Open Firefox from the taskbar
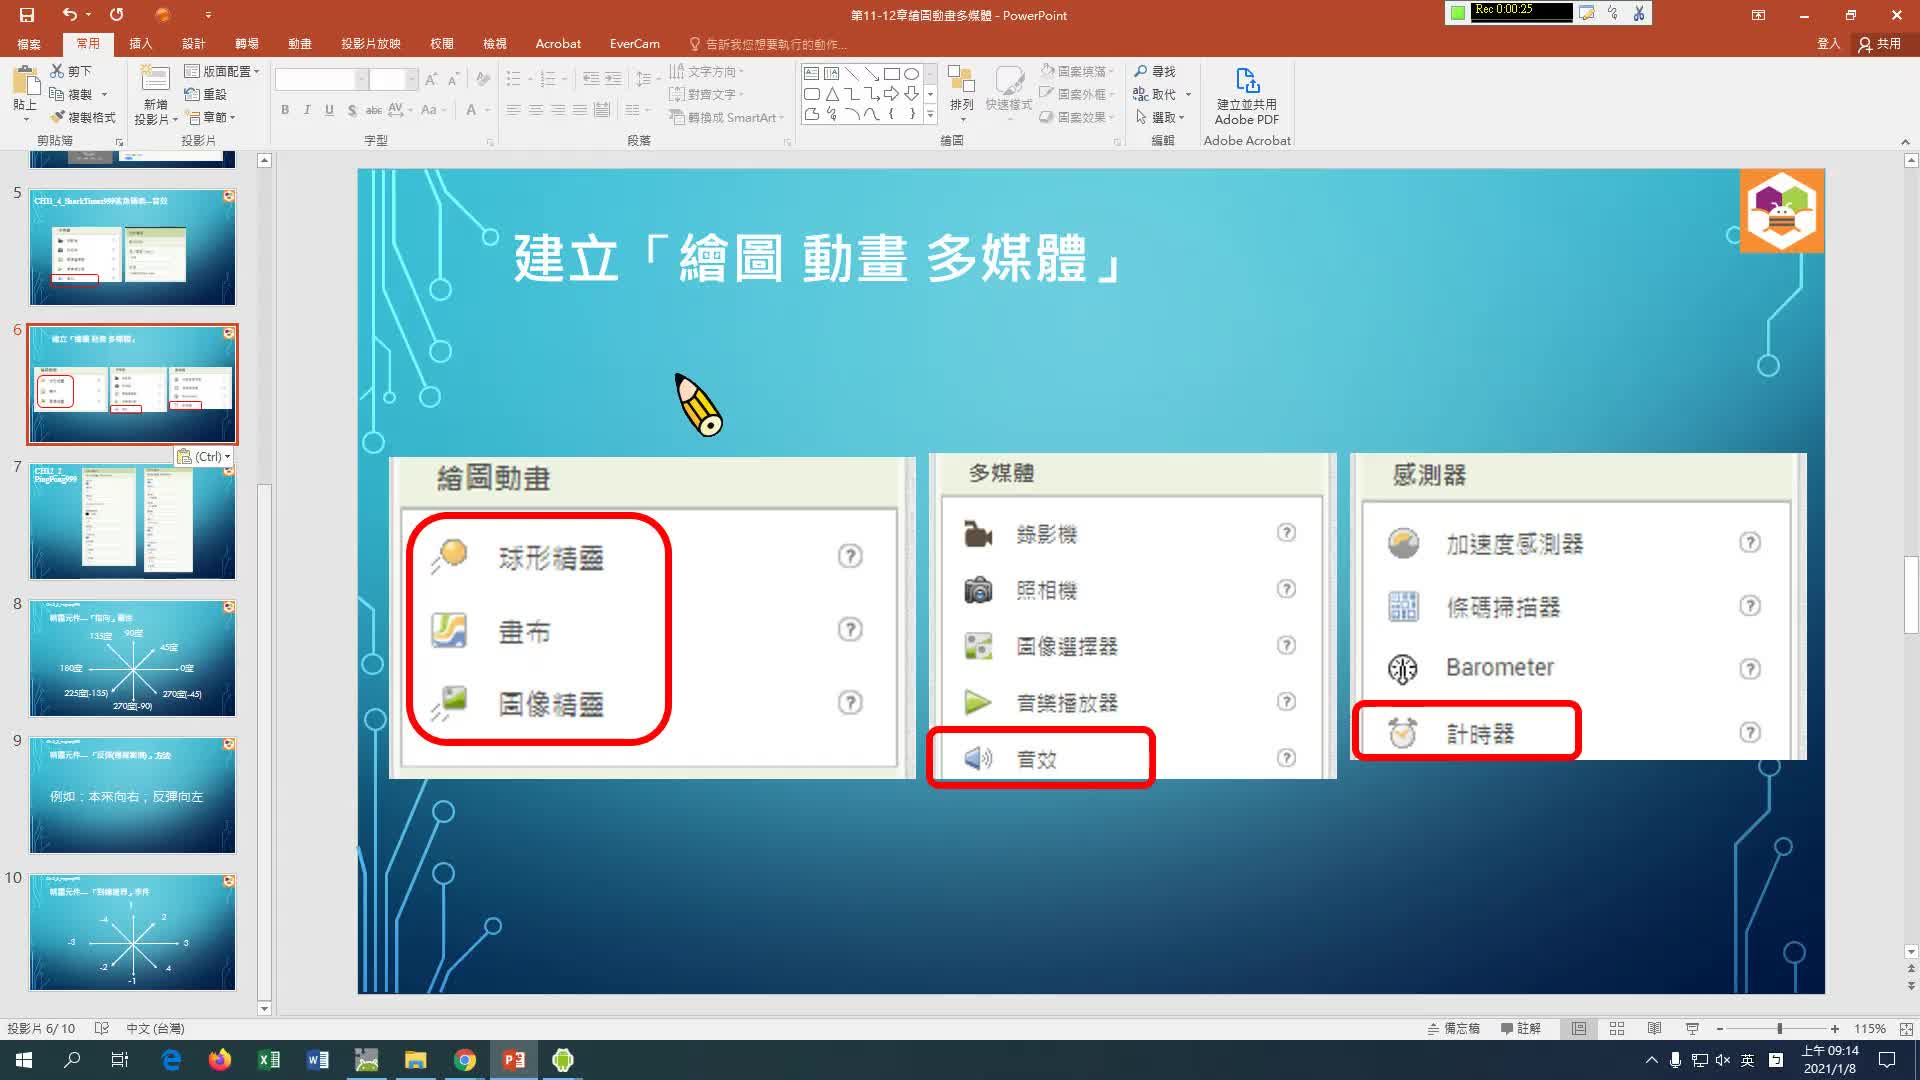This screenshot has width=1920, height=1080. coord(220,1060)
